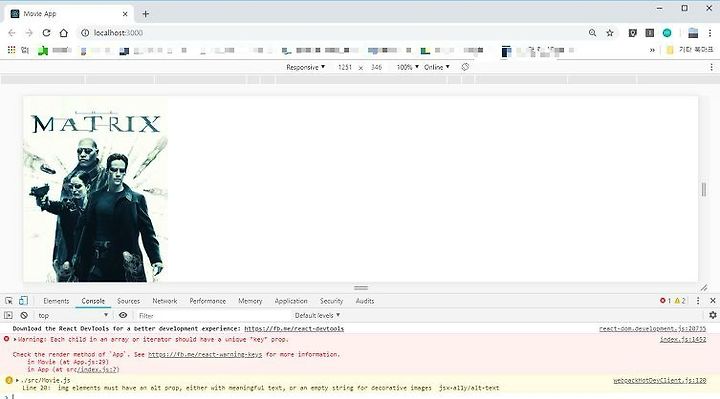The image size is (720, 399).
Task: Switch to the Elements tab
Action: [x=56, y=301]
